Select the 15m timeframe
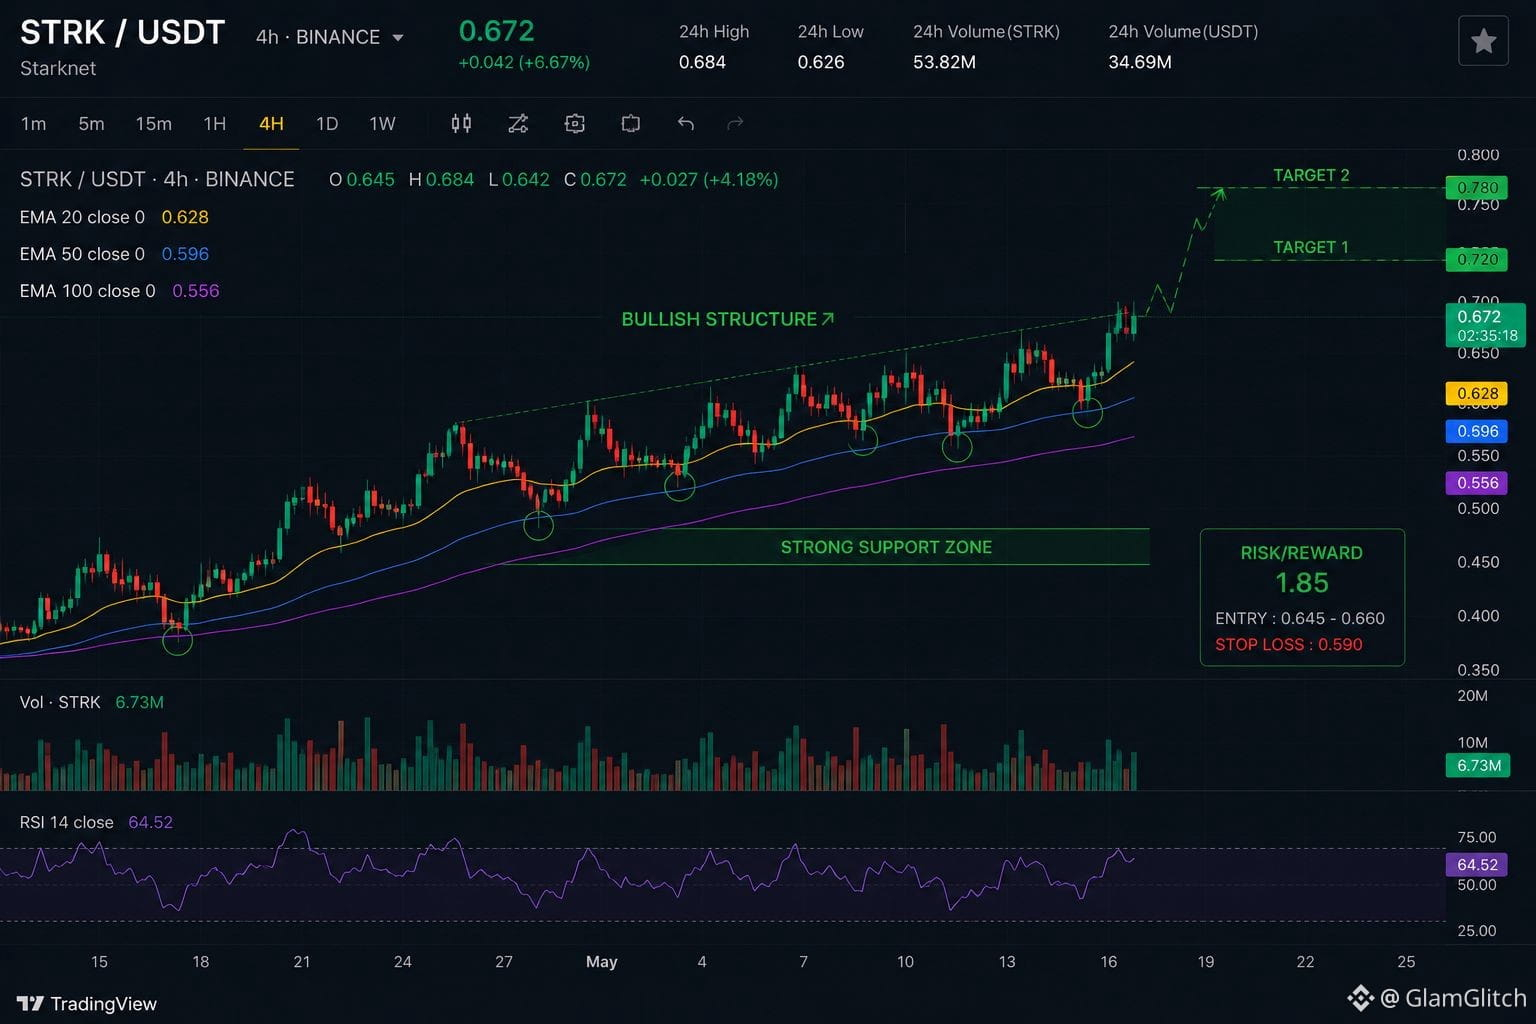Screen dimensions: 1536x1024 pyautogui.click(x=153, y=124)
